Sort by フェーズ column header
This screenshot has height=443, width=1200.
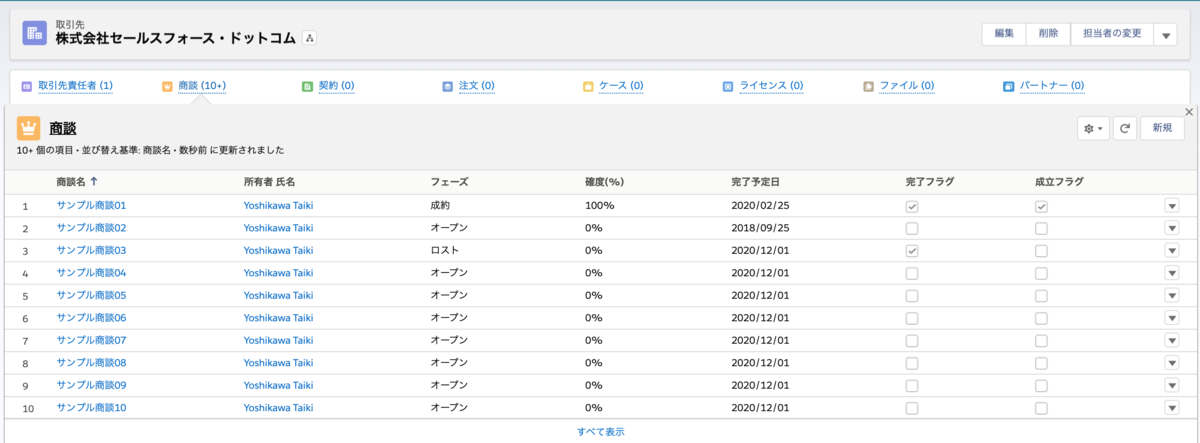(x=450, y=182)
